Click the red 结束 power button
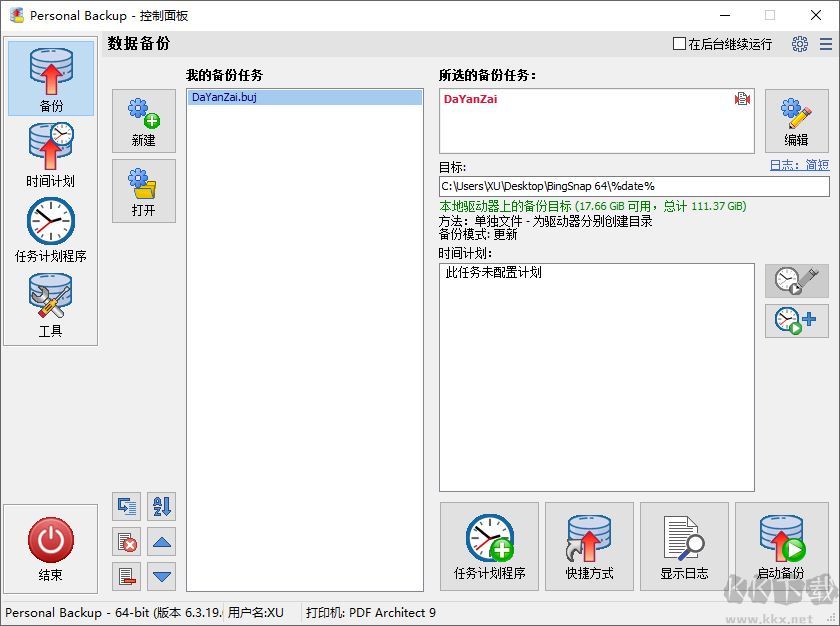Screen dimensions: 840x626 click(x=51, y=548)
